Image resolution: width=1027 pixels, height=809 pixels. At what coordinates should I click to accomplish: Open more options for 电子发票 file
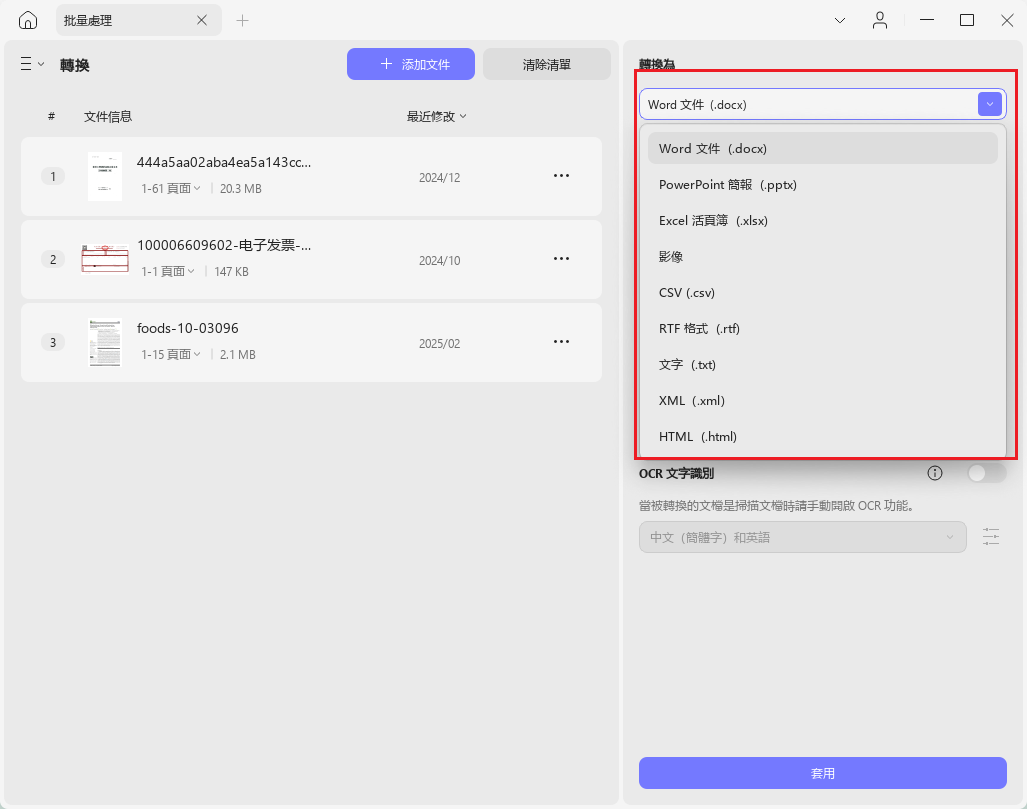pos(561,259)
